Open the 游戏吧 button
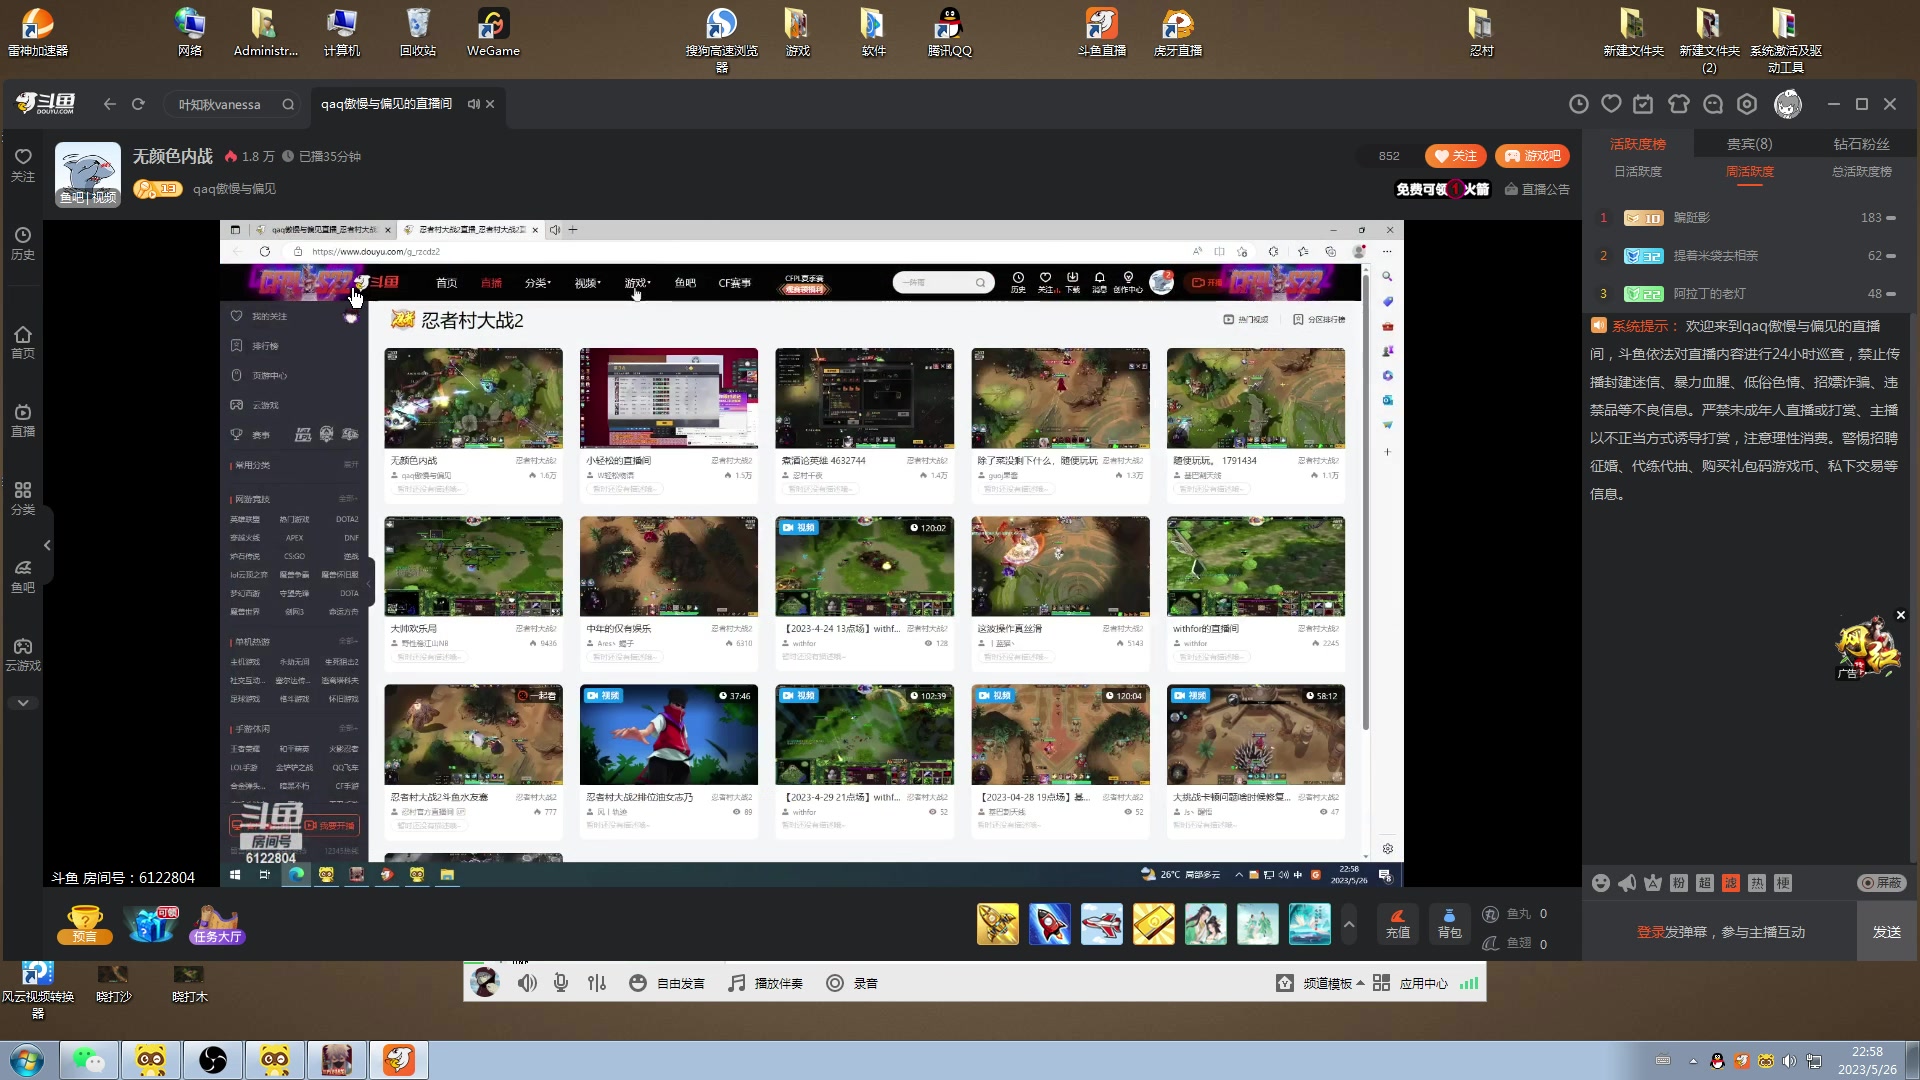The image size is (1920, 1080). [x=1532, y=156]
